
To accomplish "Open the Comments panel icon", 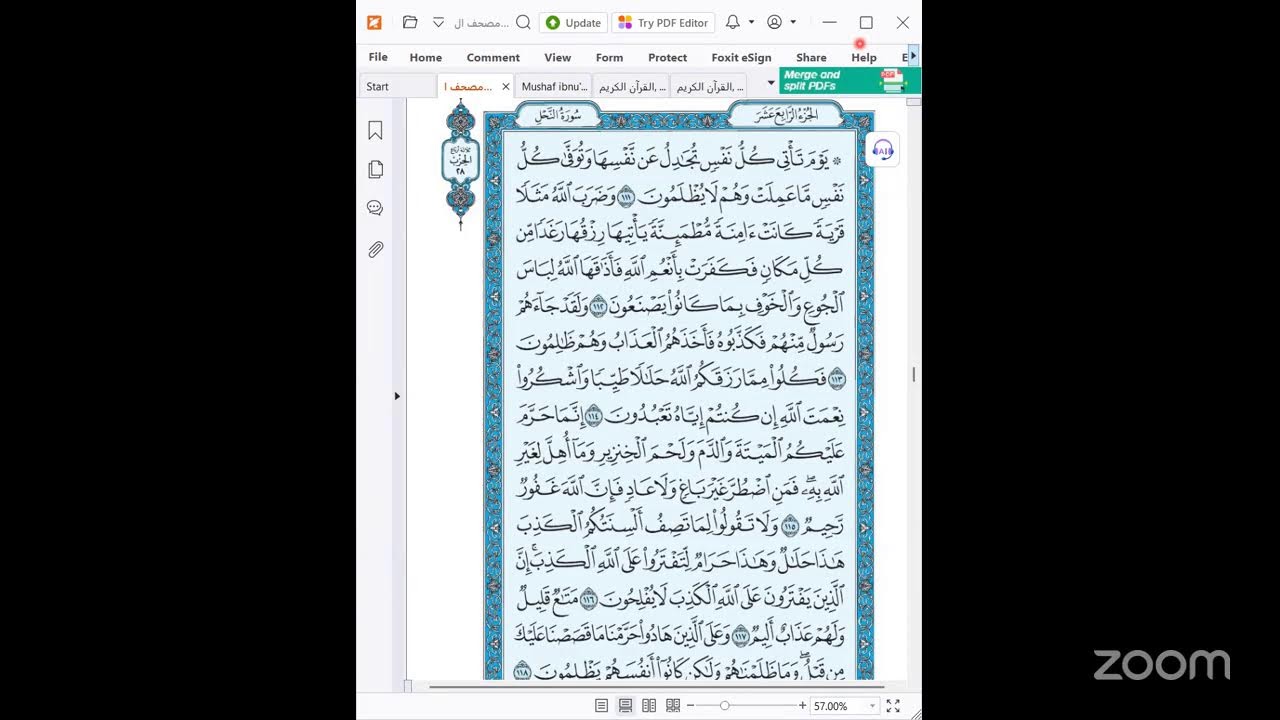I will pyautogui.click(x=376, y=208).
